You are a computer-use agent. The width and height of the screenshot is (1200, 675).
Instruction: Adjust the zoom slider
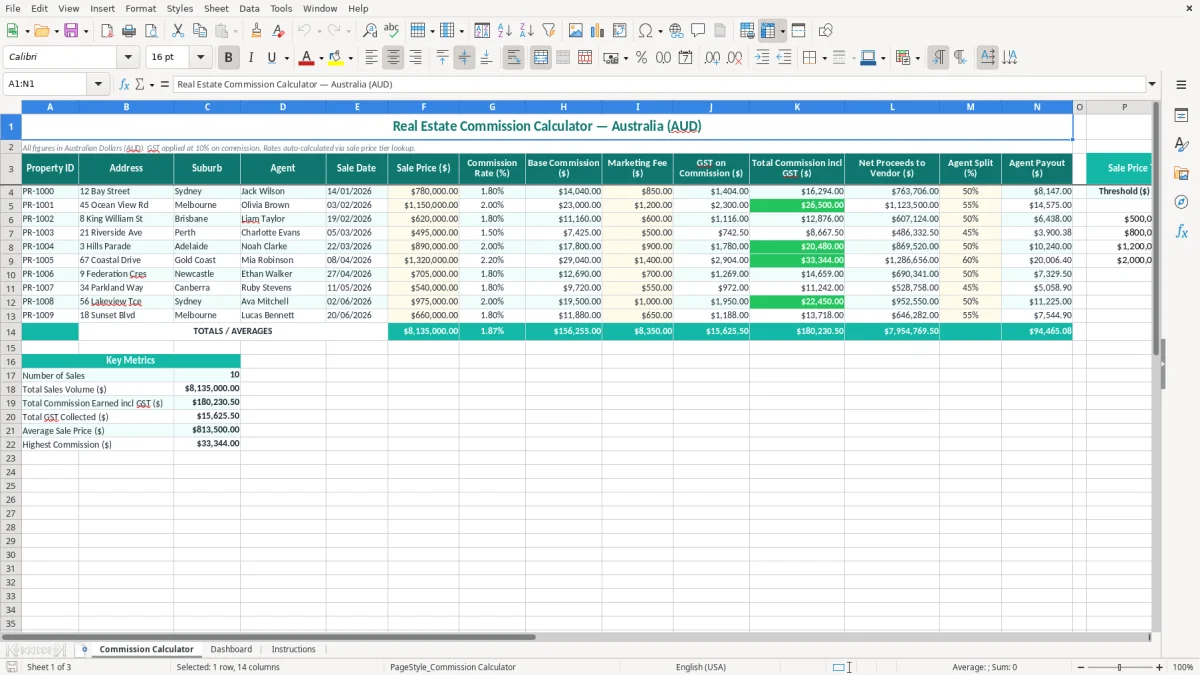click(1119, 667)
